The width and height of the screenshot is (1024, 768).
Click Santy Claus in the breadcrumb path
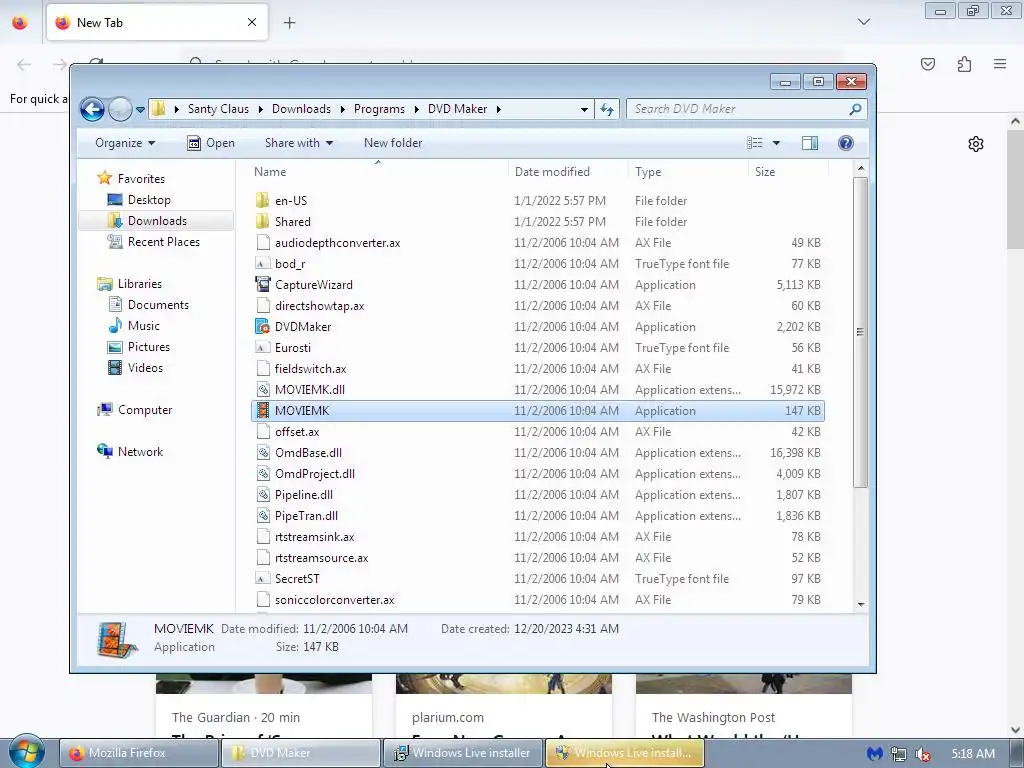pos(218,109)
